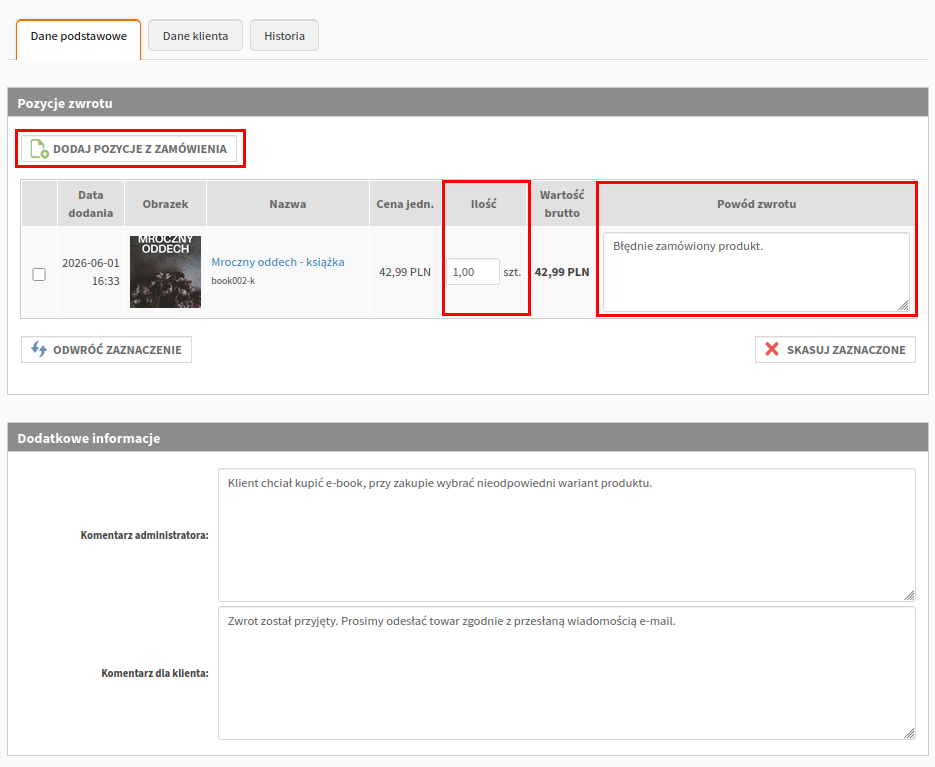
Task: Click the Komentarz administratora label
Action: (x=144, y=535)
